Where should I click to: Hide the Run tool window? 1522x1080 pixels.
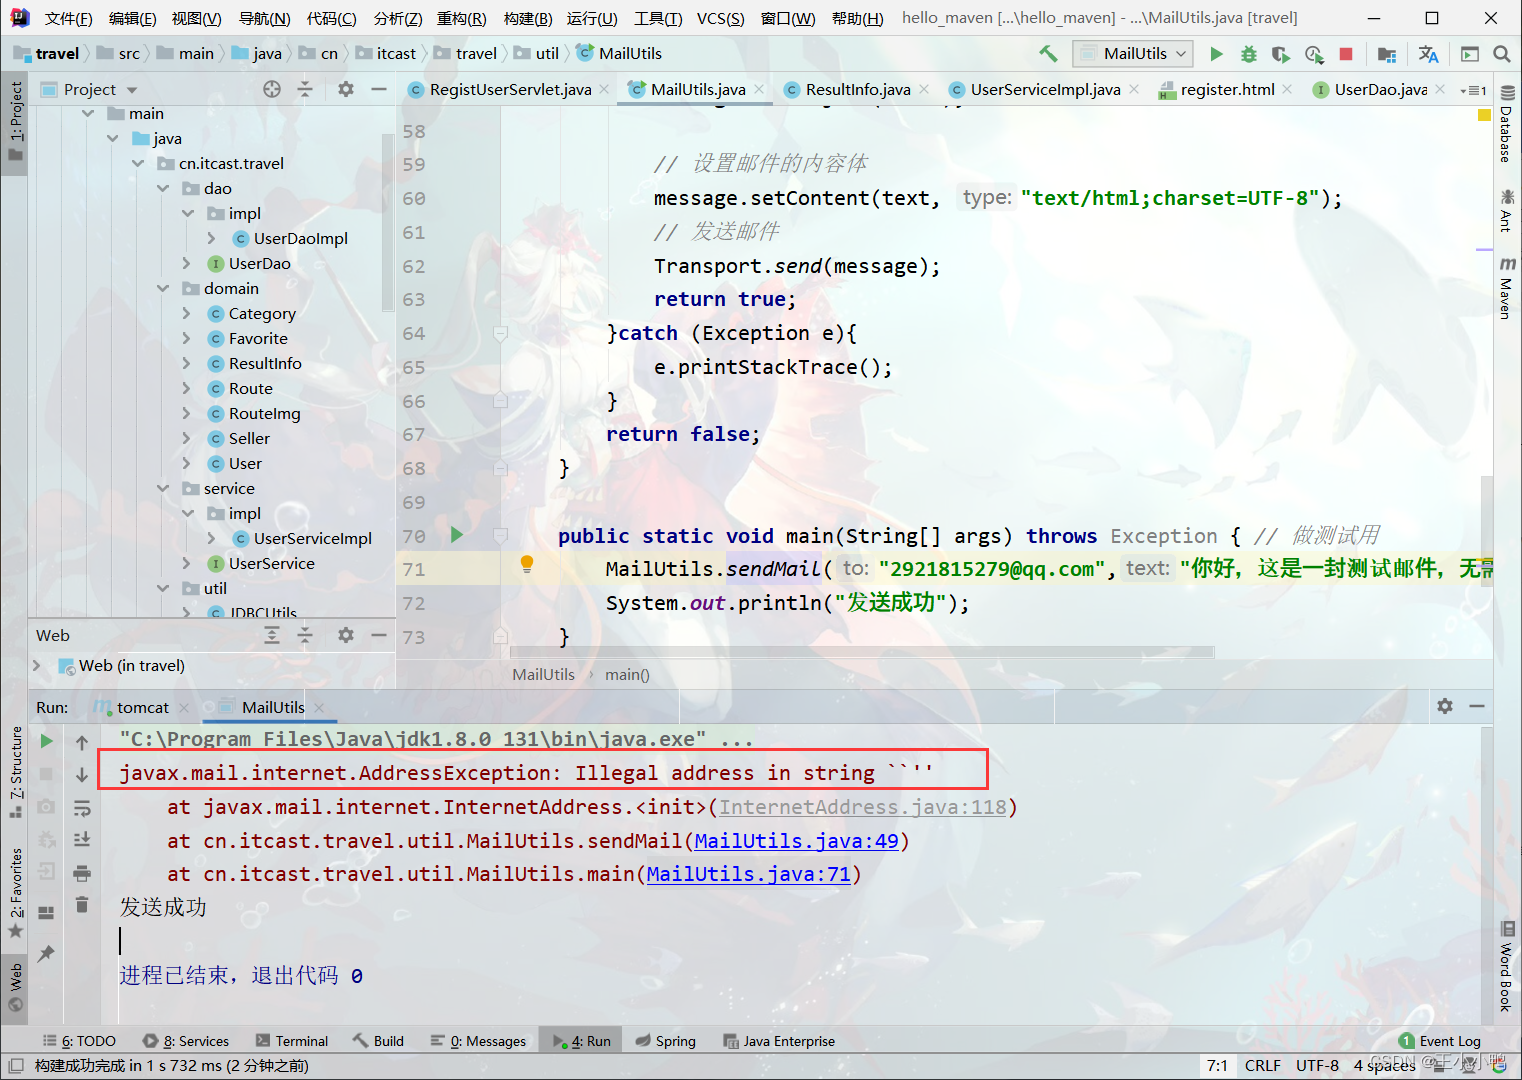(x=1477, y=706)
